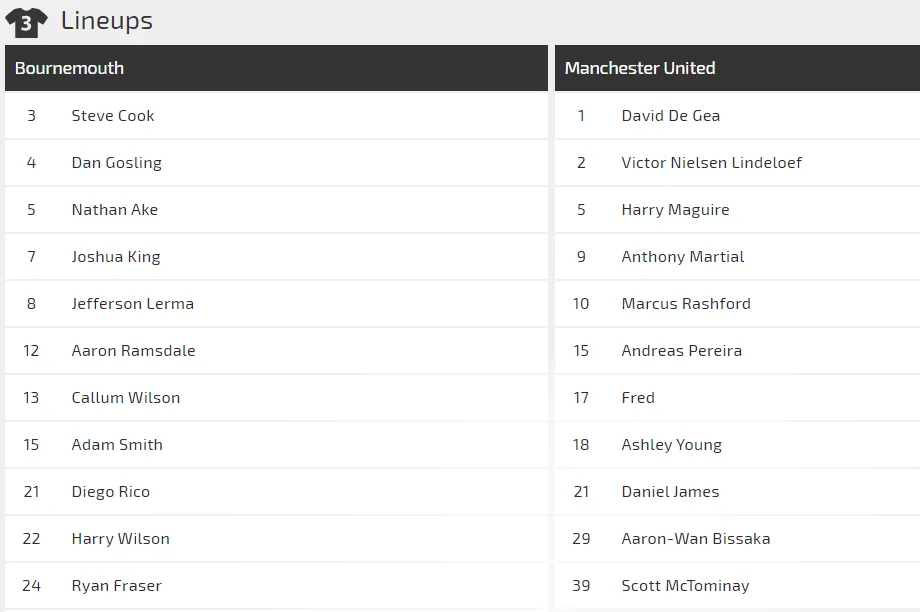This screenshot has height=612, width=920.
Task: Open Daniel James's player page
Action: [x=670, y=492]
